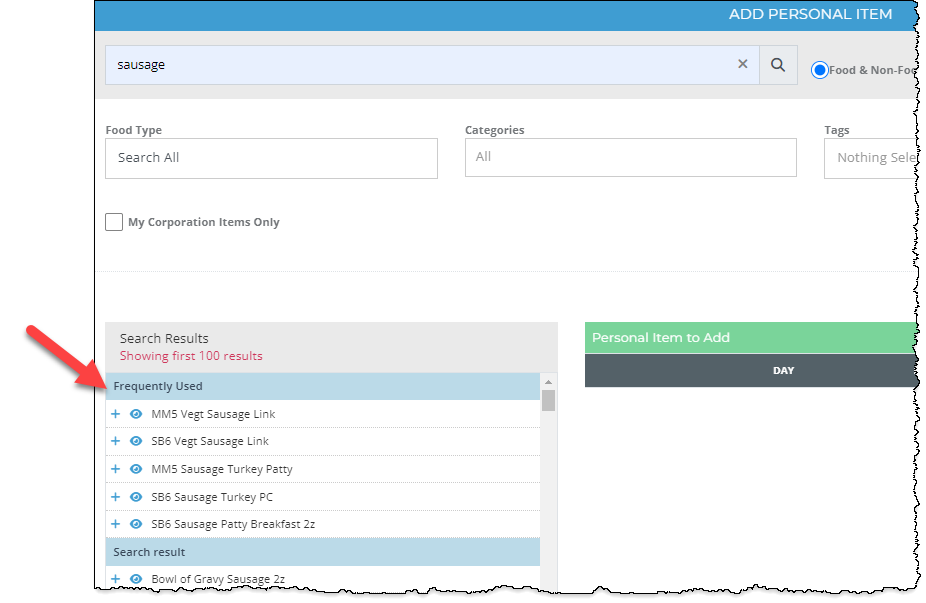This screenshot has width=926, height=603.
Task: Add SB6 Sausage Turkey PC with plus icon
Action: pos(115,496)
